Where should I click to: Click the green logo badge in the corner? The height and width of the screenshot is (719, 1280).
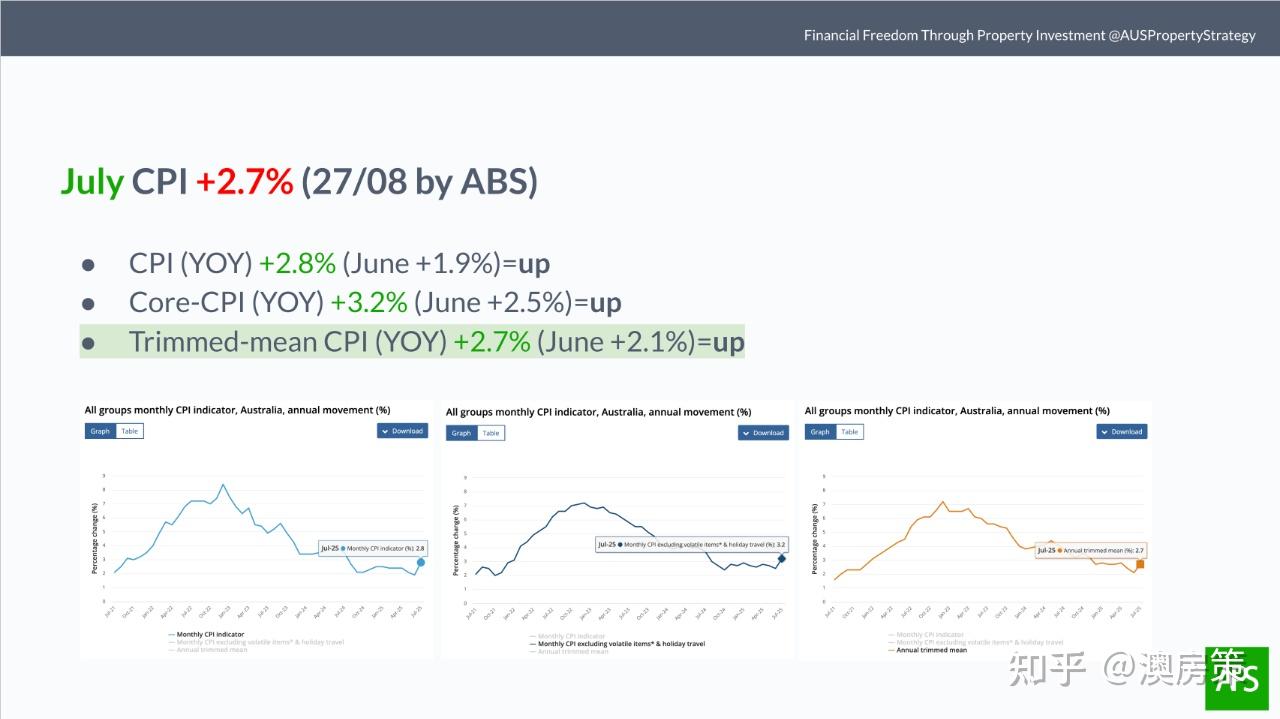point(1237,677)
